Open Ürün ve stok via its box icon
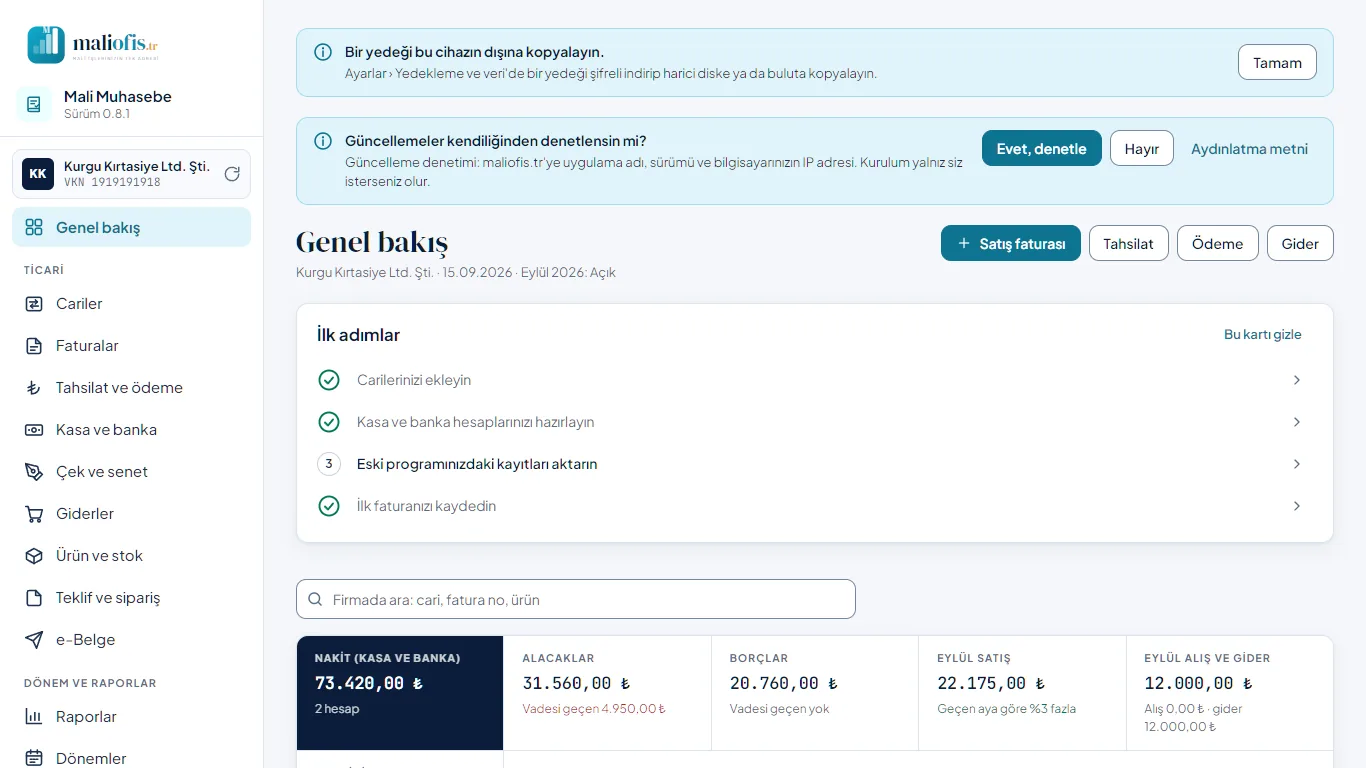The image size is (1366, 768). click(34, 556)
